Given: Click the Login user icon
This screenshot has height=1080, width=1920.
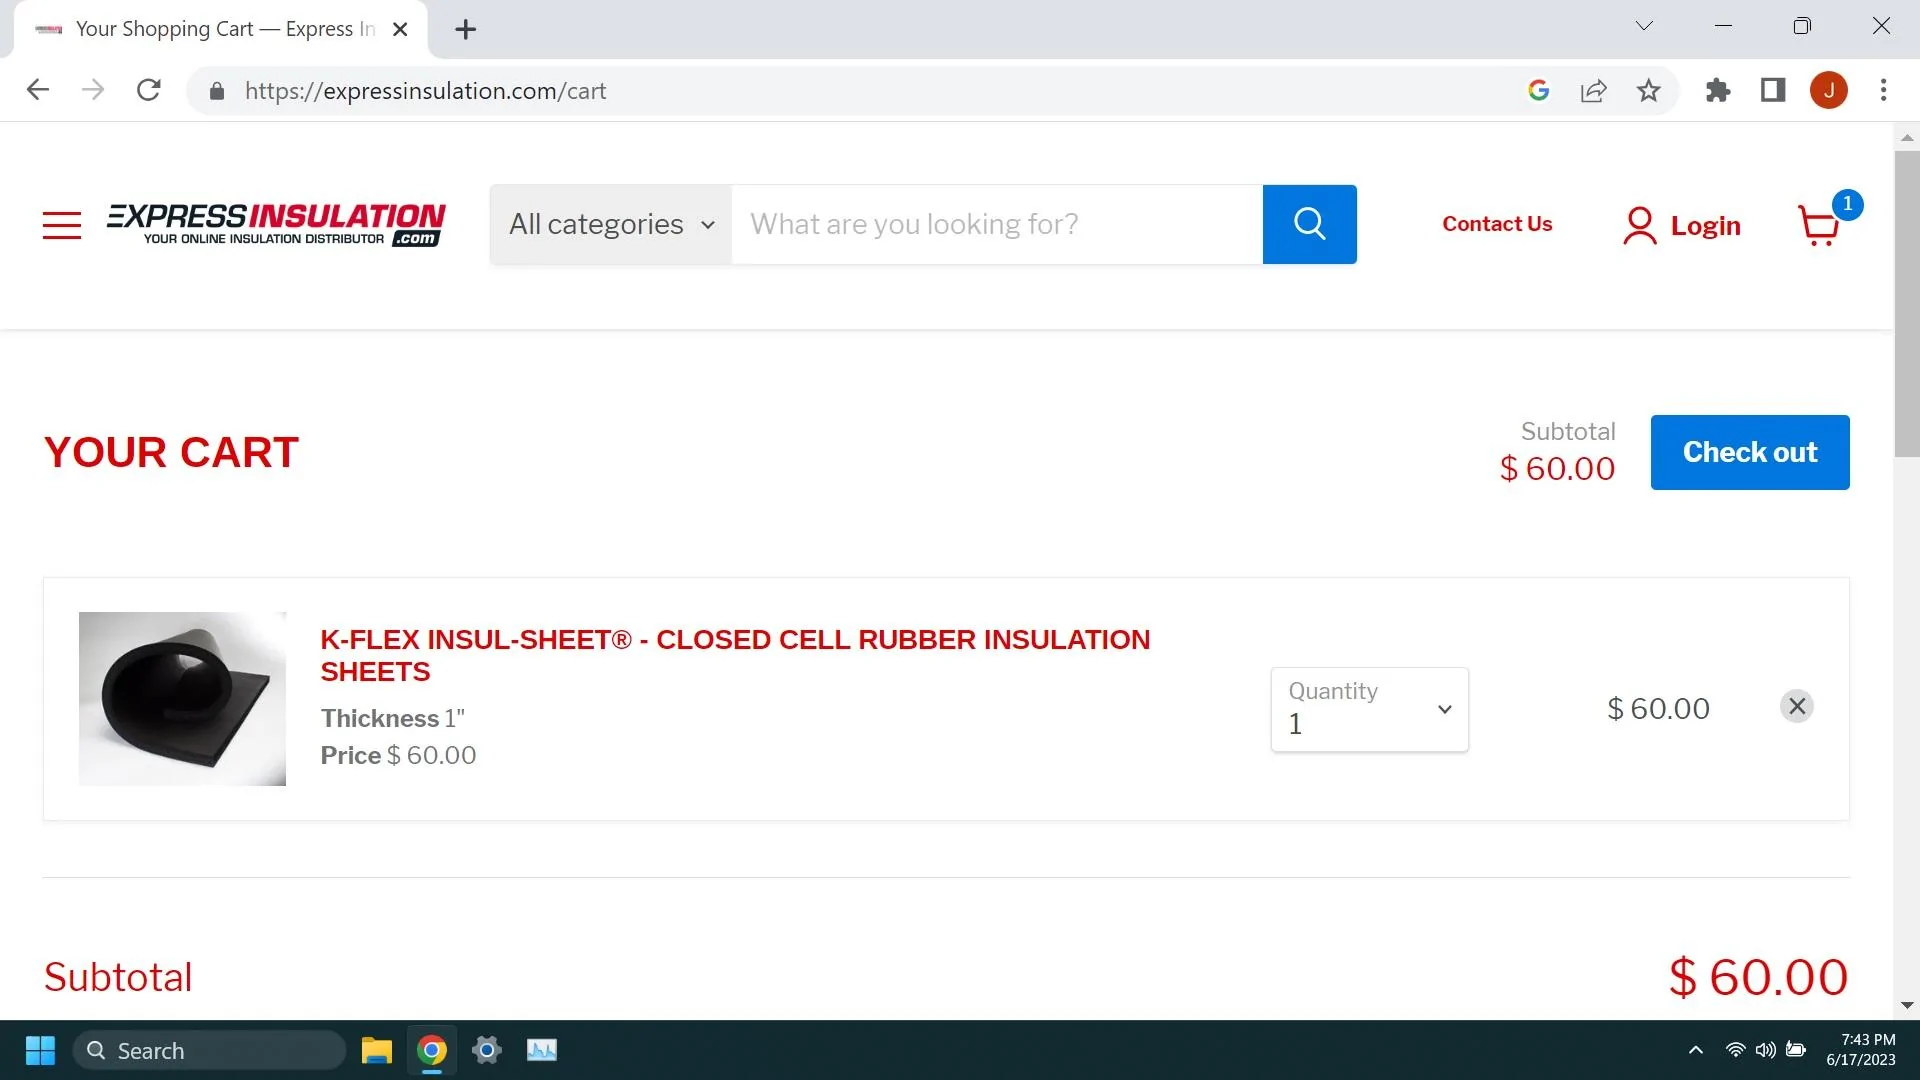Looking at the screenshot, I should point(1639,225).
